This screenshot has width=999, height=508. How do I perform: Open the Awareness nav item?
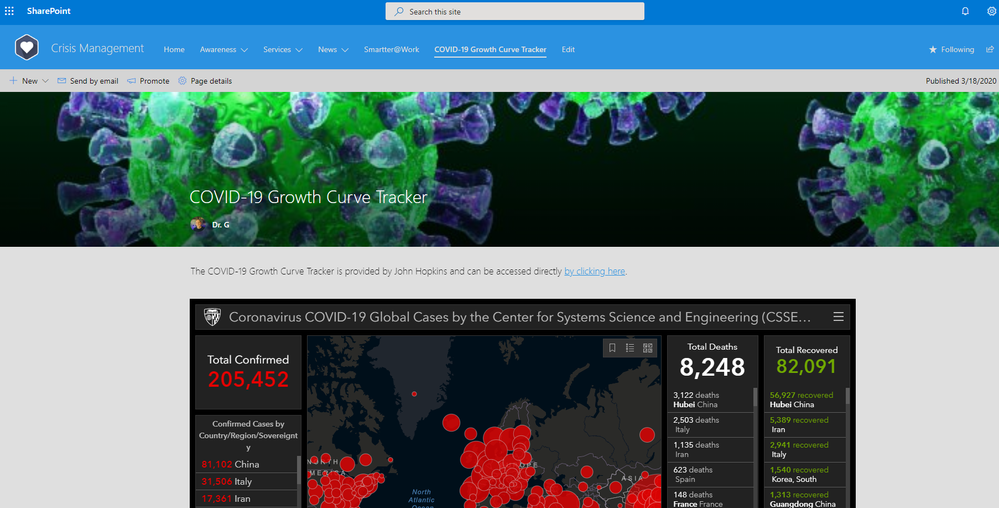click(218, 49)
